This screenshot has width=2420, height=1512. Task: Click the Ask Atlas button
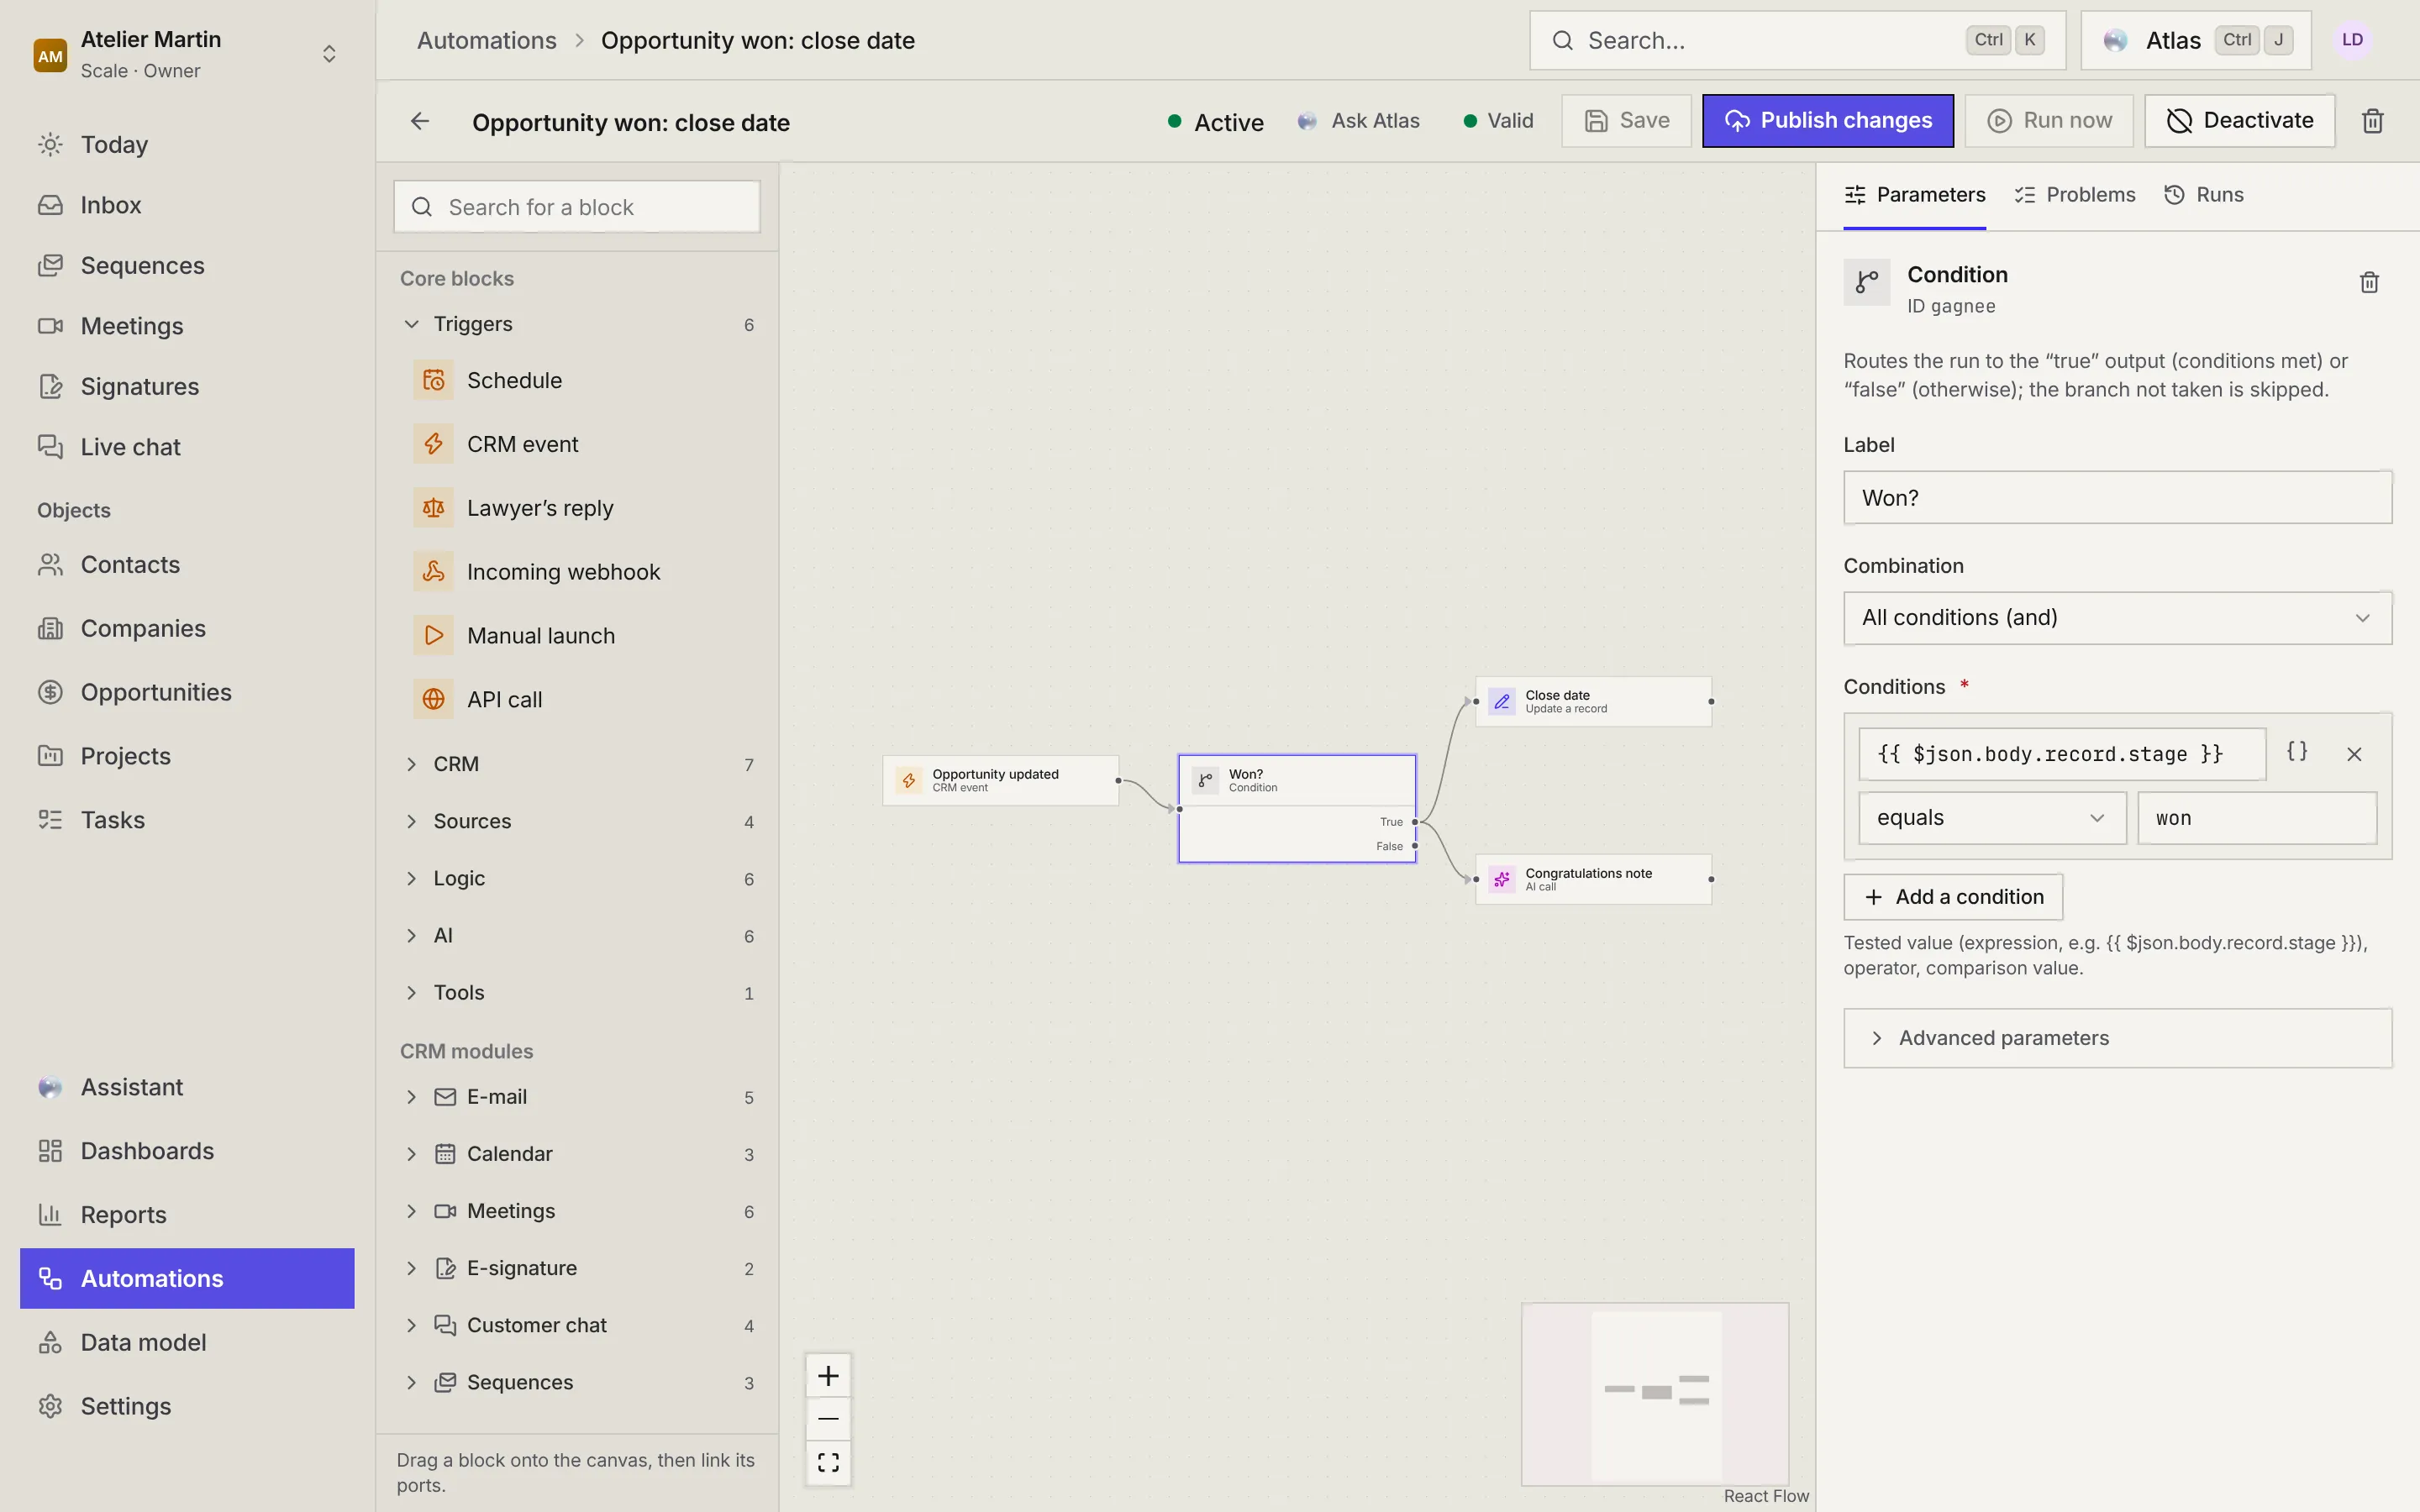1359,121
